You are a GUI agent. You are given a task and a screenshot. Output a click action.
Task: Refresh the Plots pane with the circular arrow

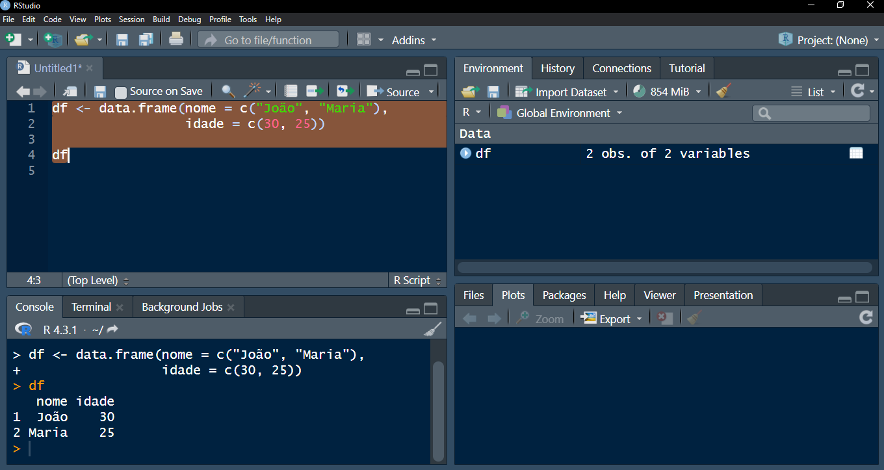(866, 318)
